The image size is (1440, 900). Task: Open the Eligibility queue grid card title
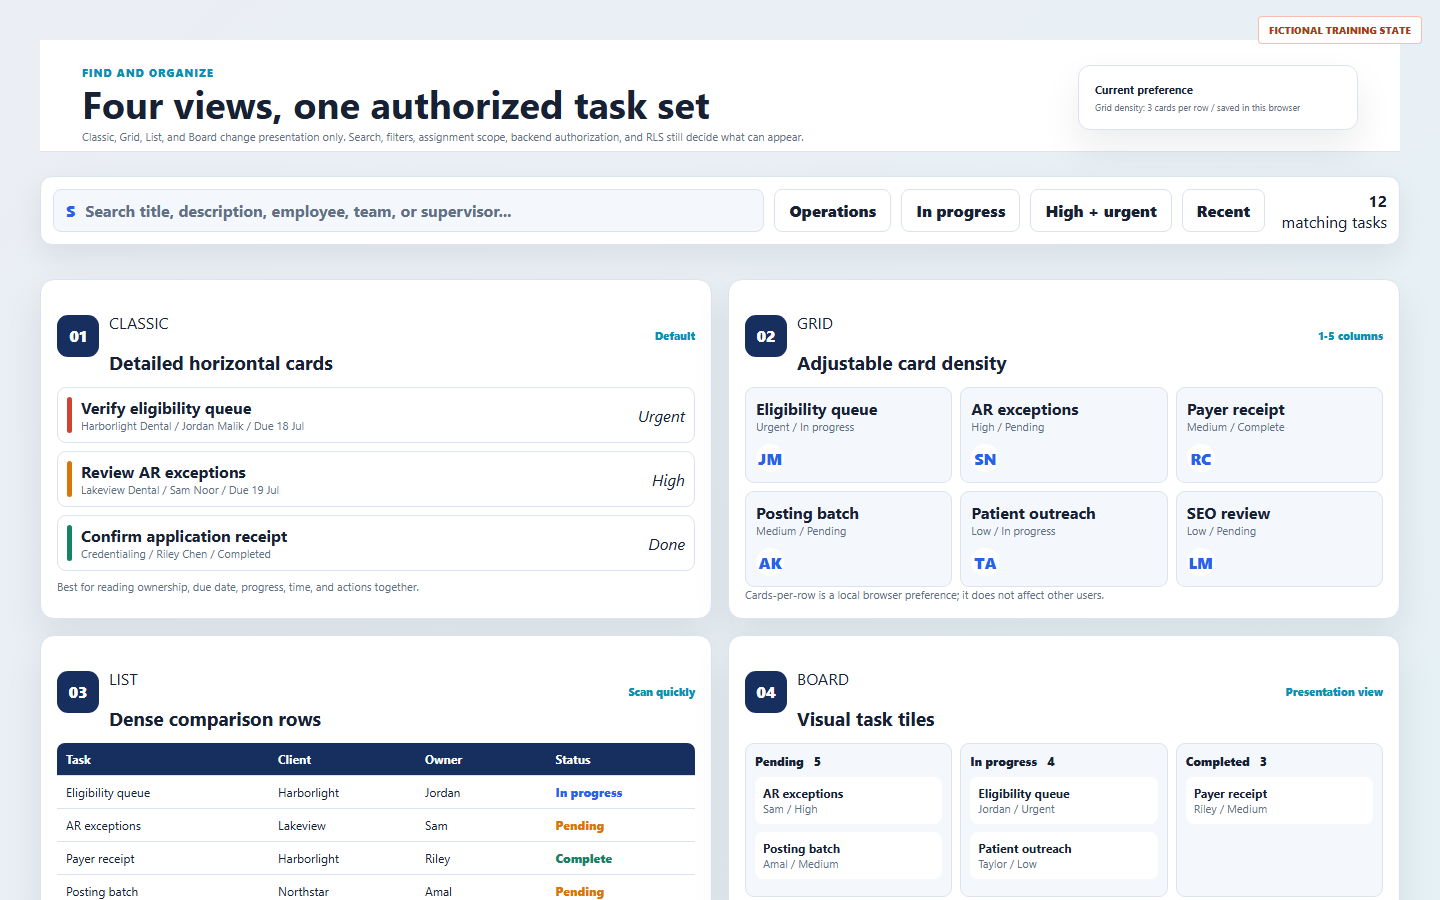[817, 410]
